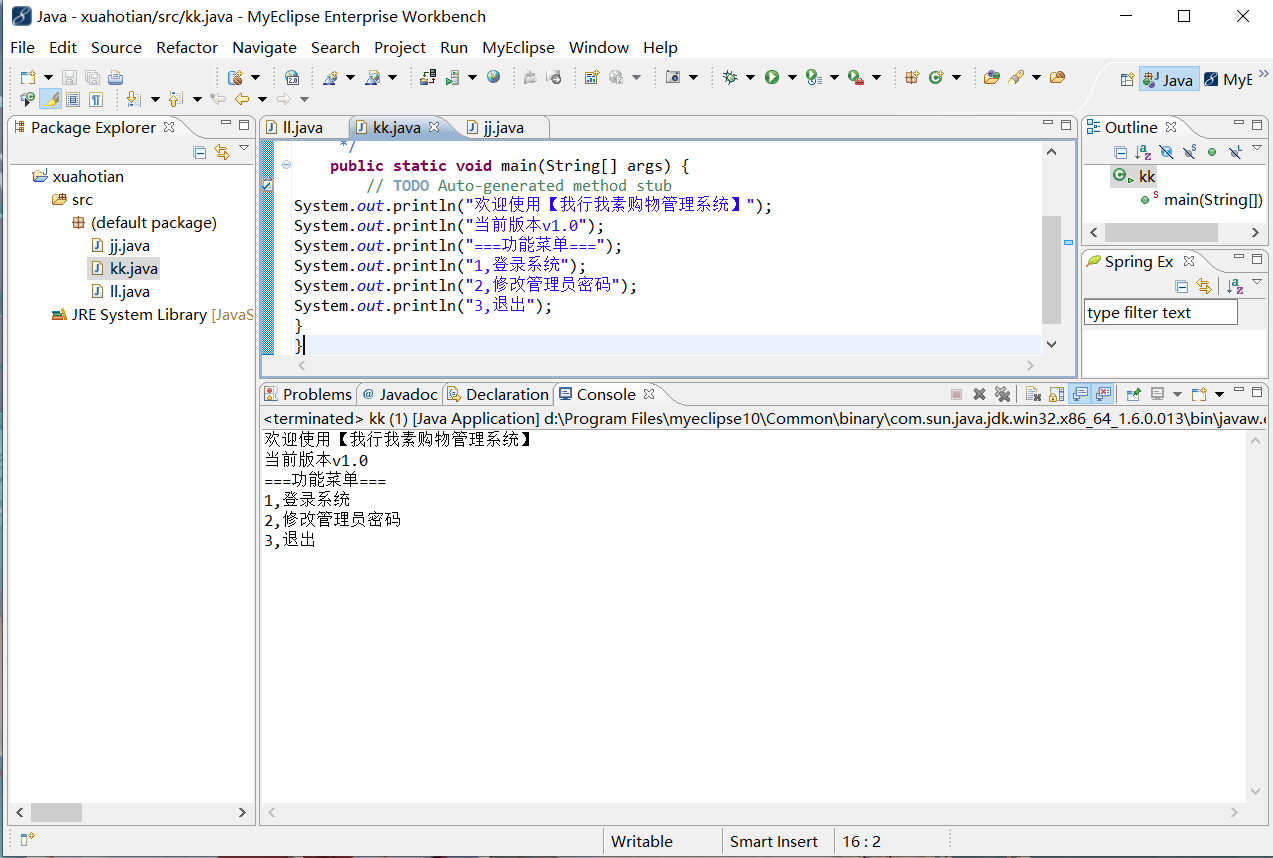Click Remove All Terminated Launches double-X icon
Image resolution: width=1273 pixels, height=858 pixels.
pos(1002,394)
